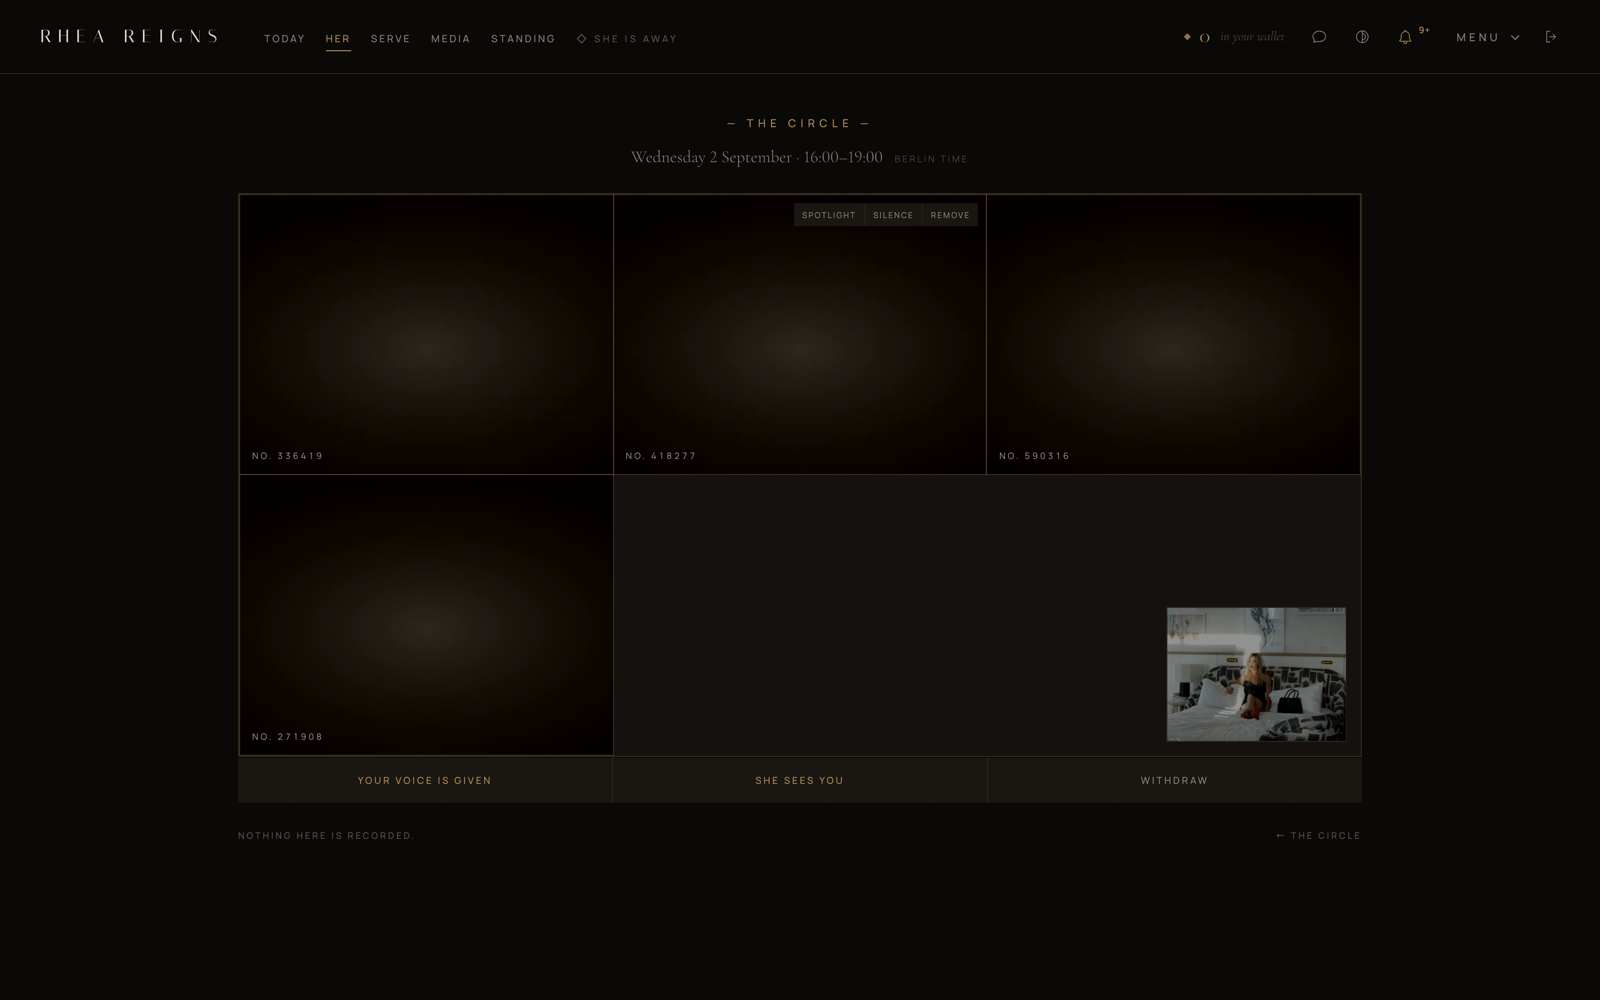Go to the TODAY nav item
The width and height of the screenshot is (1600, 1000).
(x=285, y=39)
